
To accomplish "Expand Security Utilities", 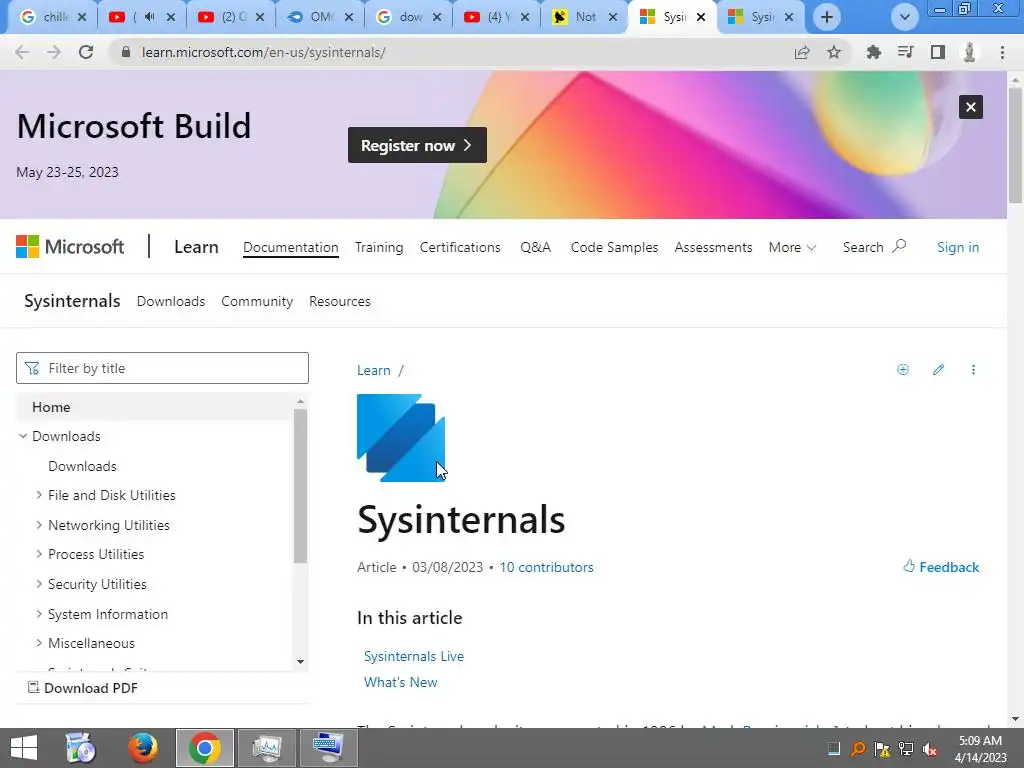I will click(39, 584).
